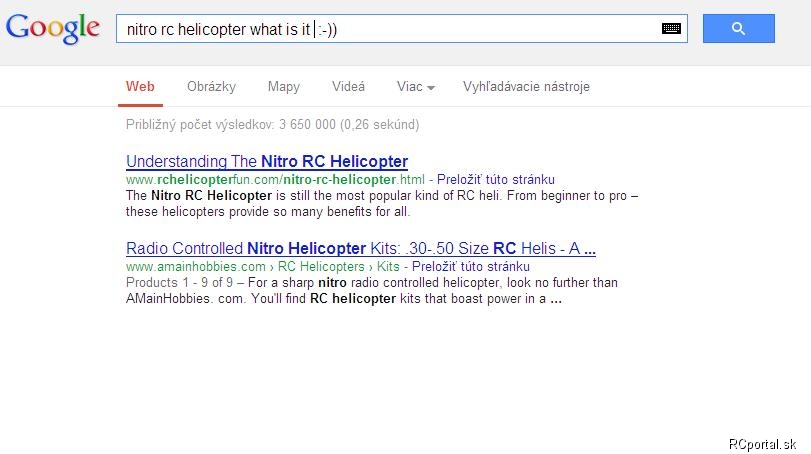Select the Web tab

pyautogui.click(x=140, y=87)
